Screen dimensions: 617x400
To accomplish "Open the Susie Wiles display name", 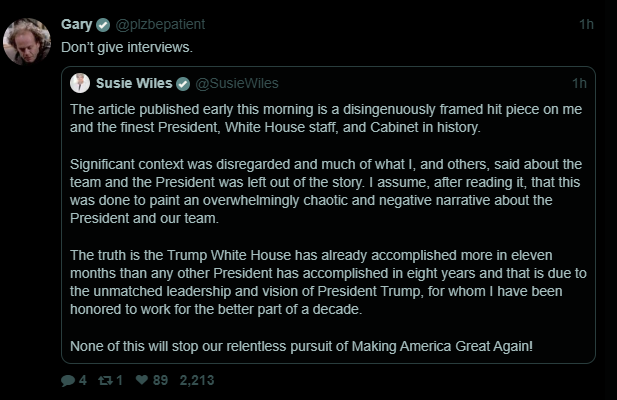I will pyautogui.click(x=135, y=83).
